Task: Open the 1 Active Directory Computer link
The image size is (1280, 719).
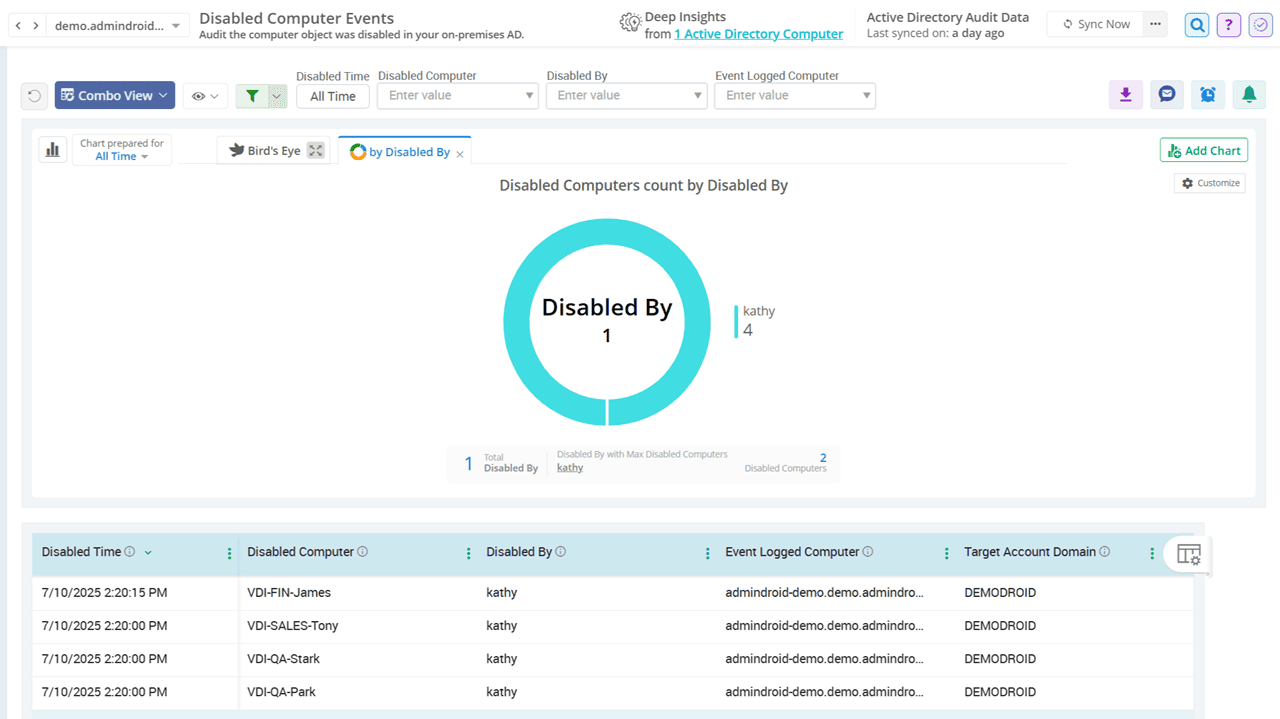Action: [x=758, y=34]
